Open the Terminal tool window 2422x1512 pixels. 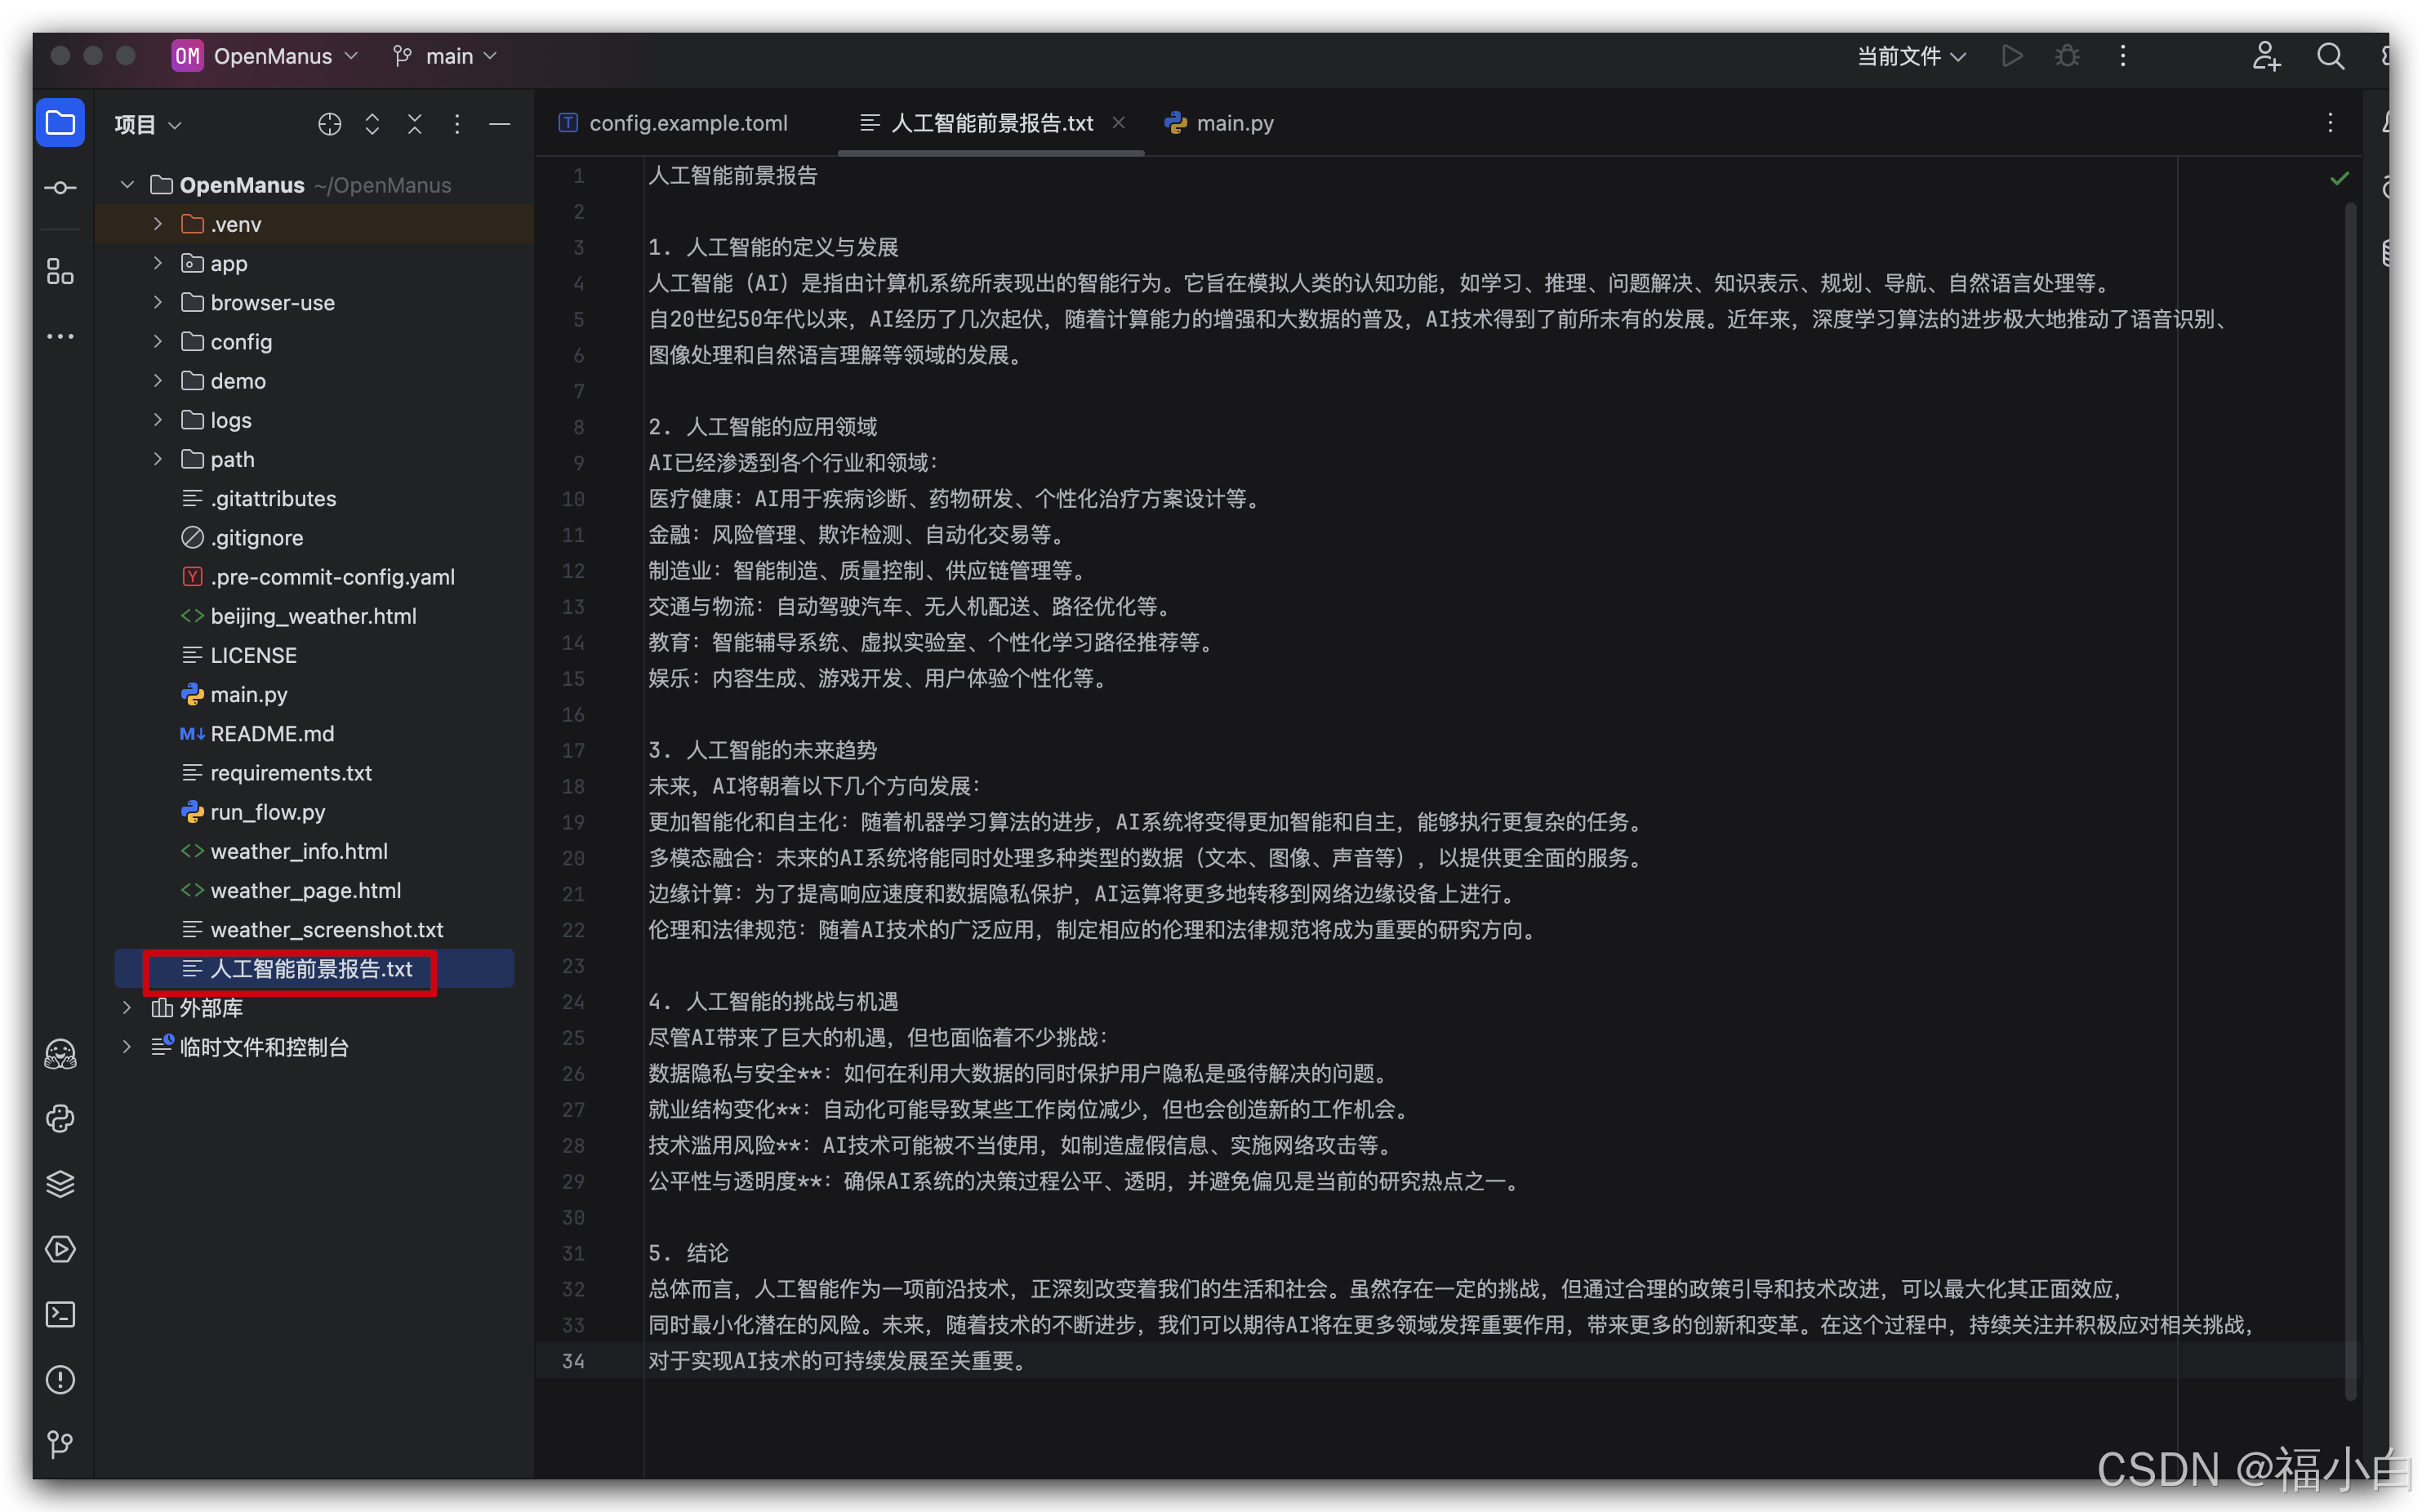click(x=60, y=1314)
